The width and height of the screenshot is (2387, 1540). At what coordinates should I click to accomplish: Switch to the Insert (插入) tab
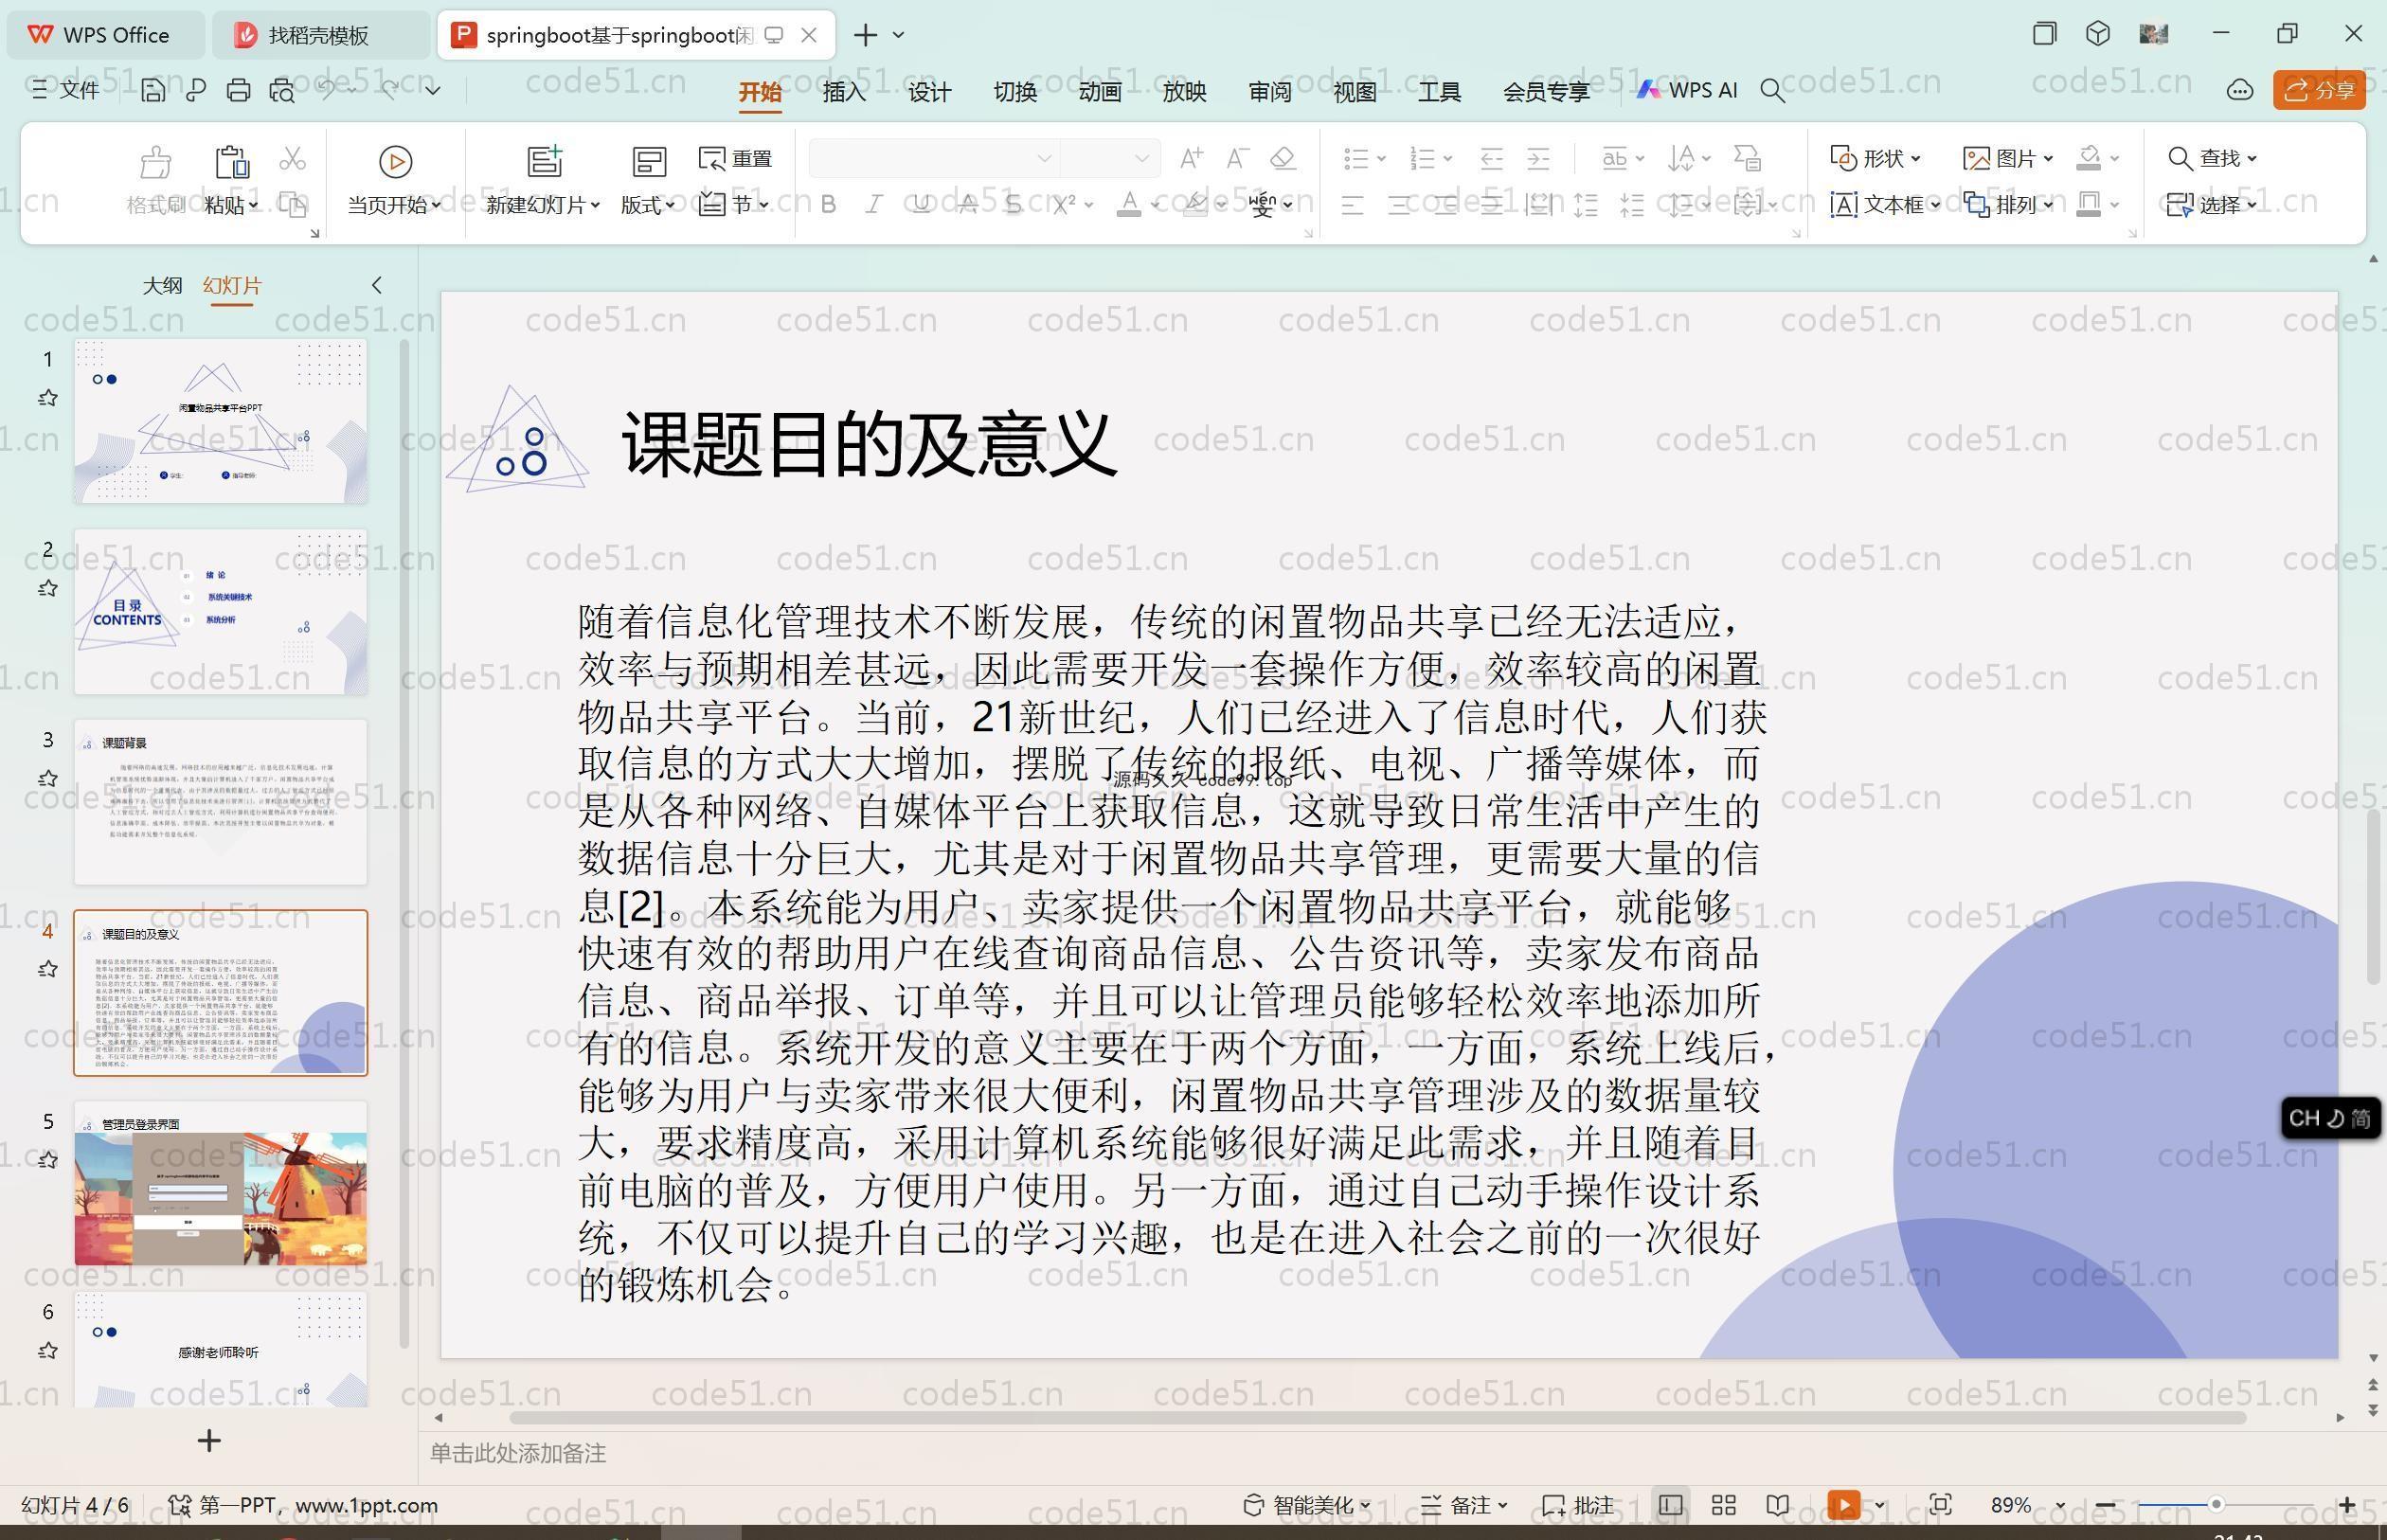point(844,92)
